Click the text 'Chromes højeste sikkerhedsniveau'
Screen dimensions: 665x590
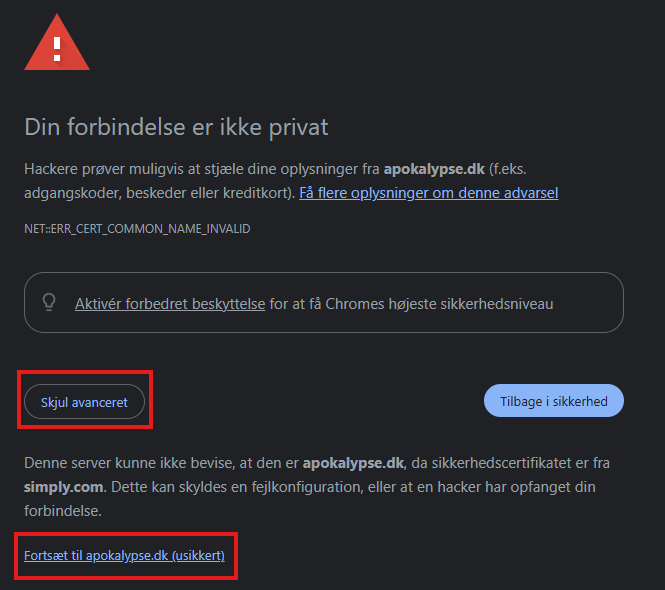click(x=439, y=304)
